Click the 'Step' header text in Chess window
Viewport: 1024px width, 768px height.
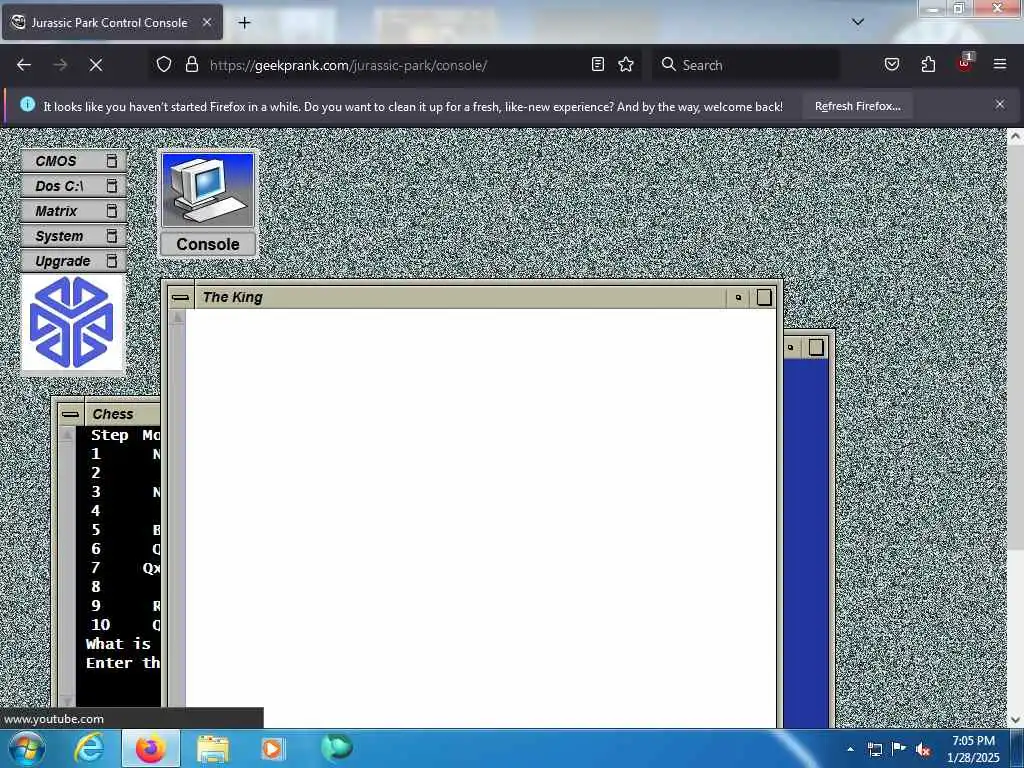click(x=110, y=435)
